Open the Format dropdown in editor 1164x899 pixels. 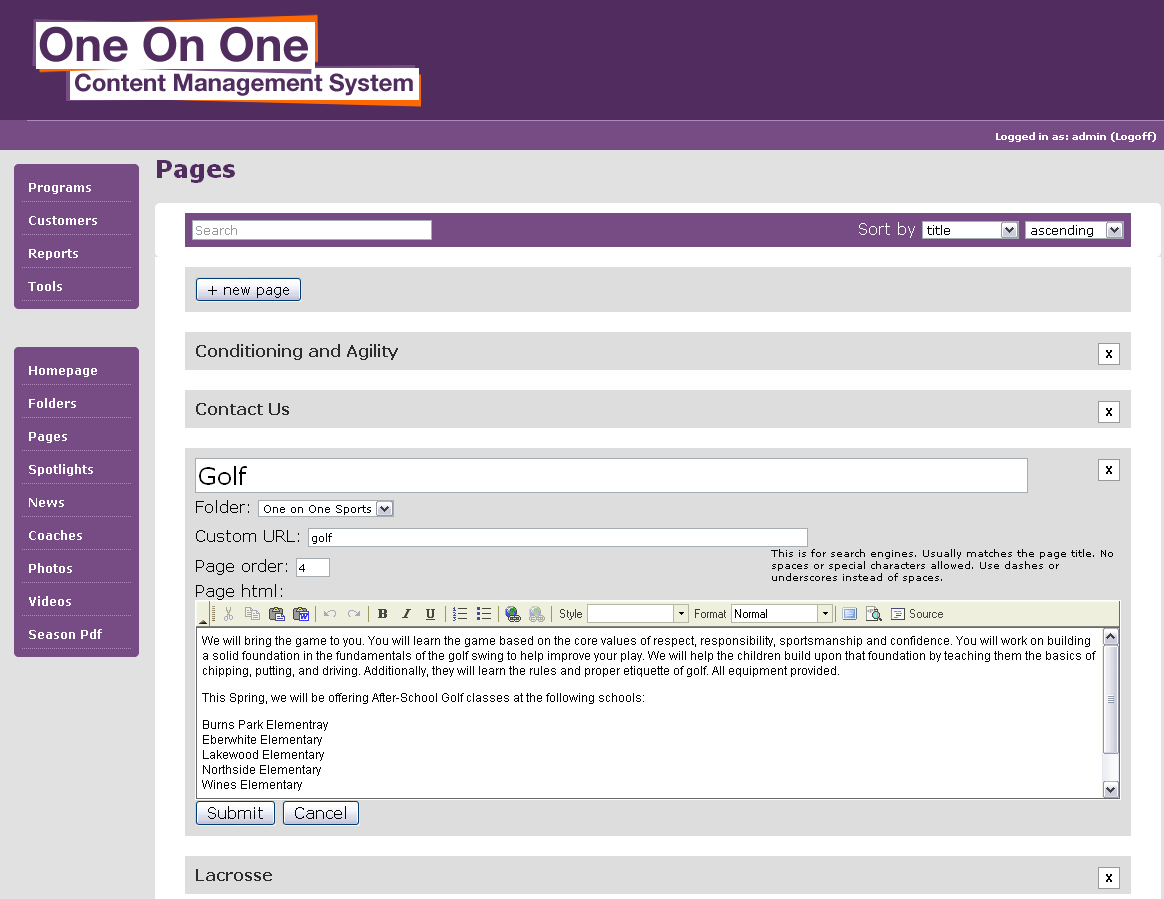(x=781, y=614)
